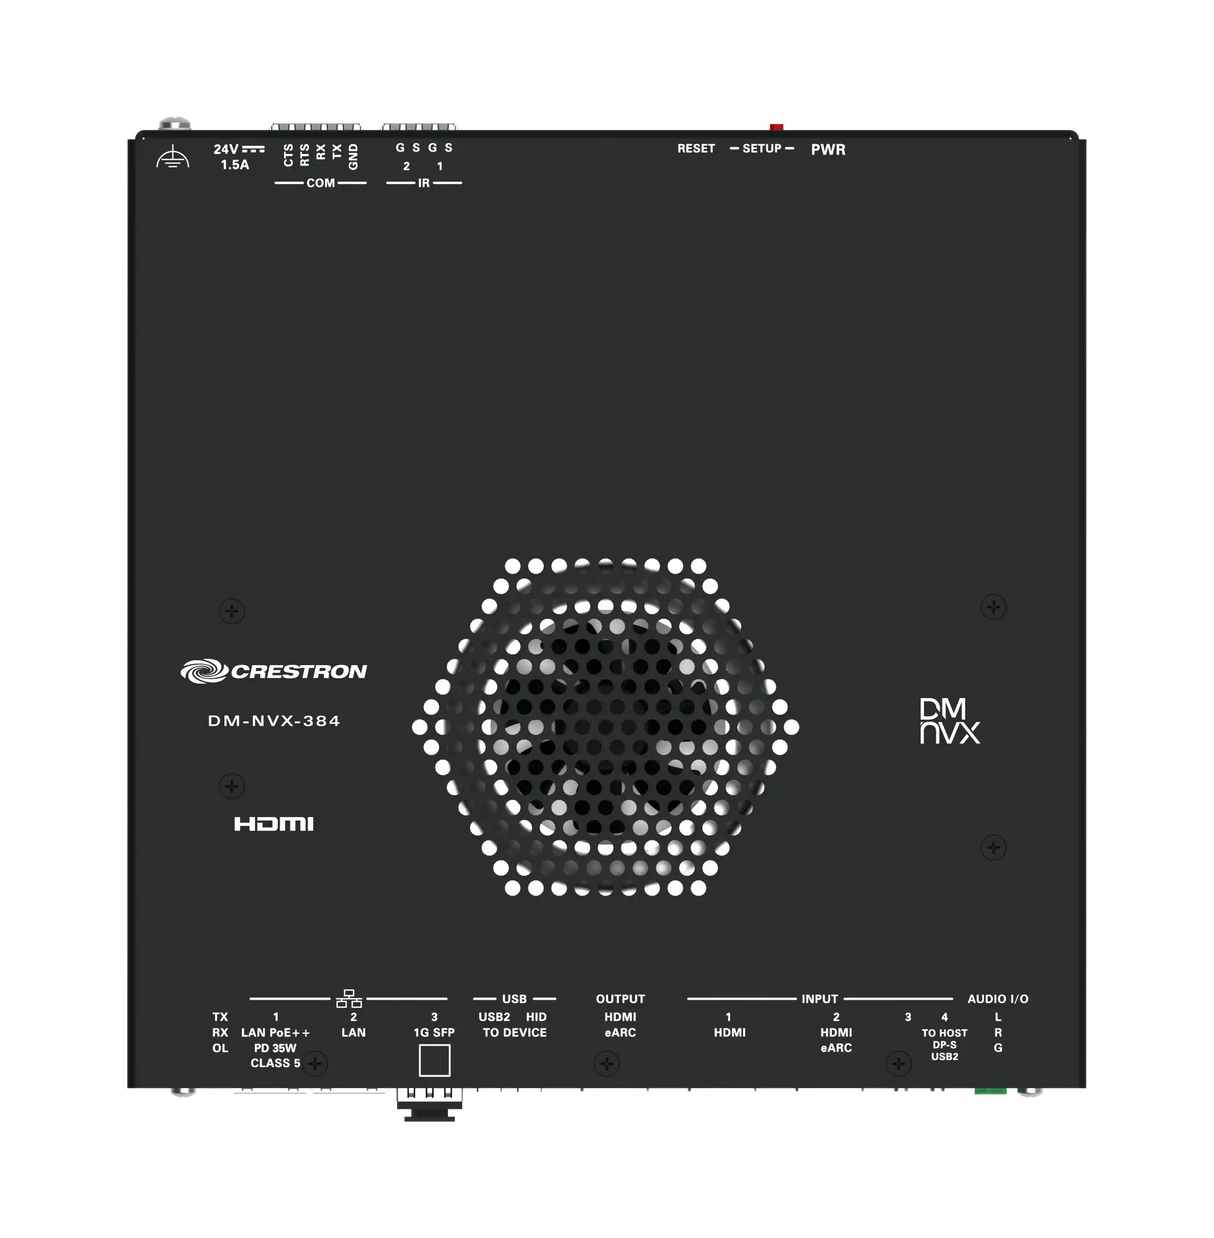This screenshot has height=1238, width=1214.
Task: Click the green audio terminal connector
Action: (989, 1090)
